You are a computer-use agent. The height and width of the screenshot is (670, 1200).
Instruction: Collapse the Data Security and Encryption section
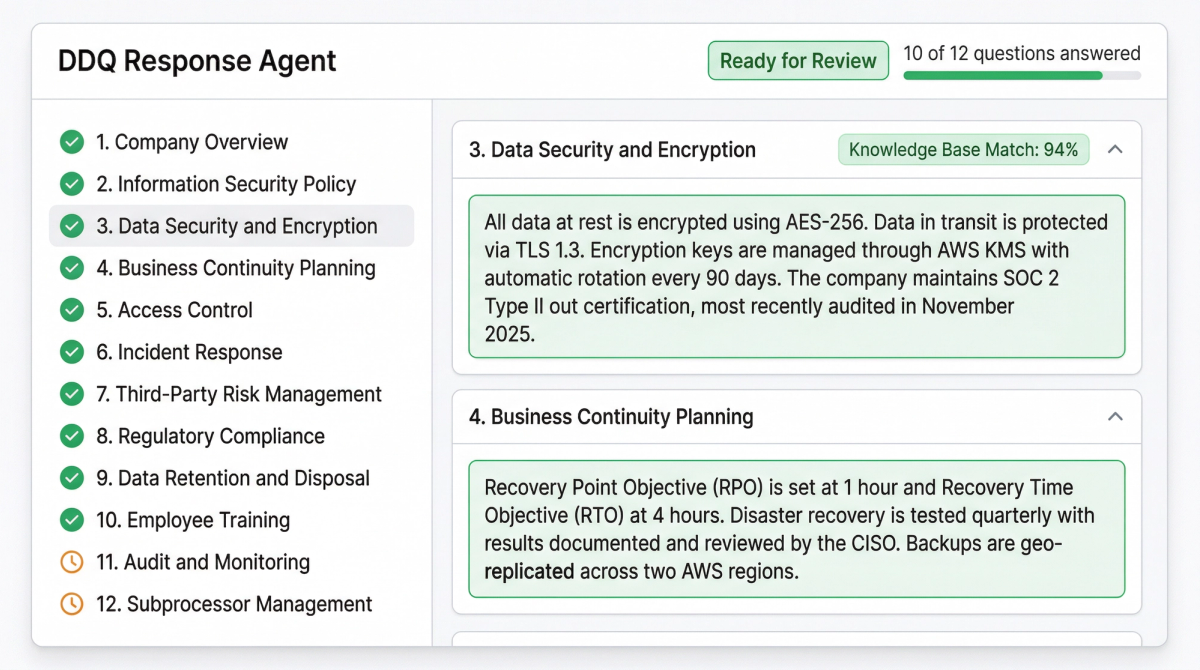(1116, 150)
